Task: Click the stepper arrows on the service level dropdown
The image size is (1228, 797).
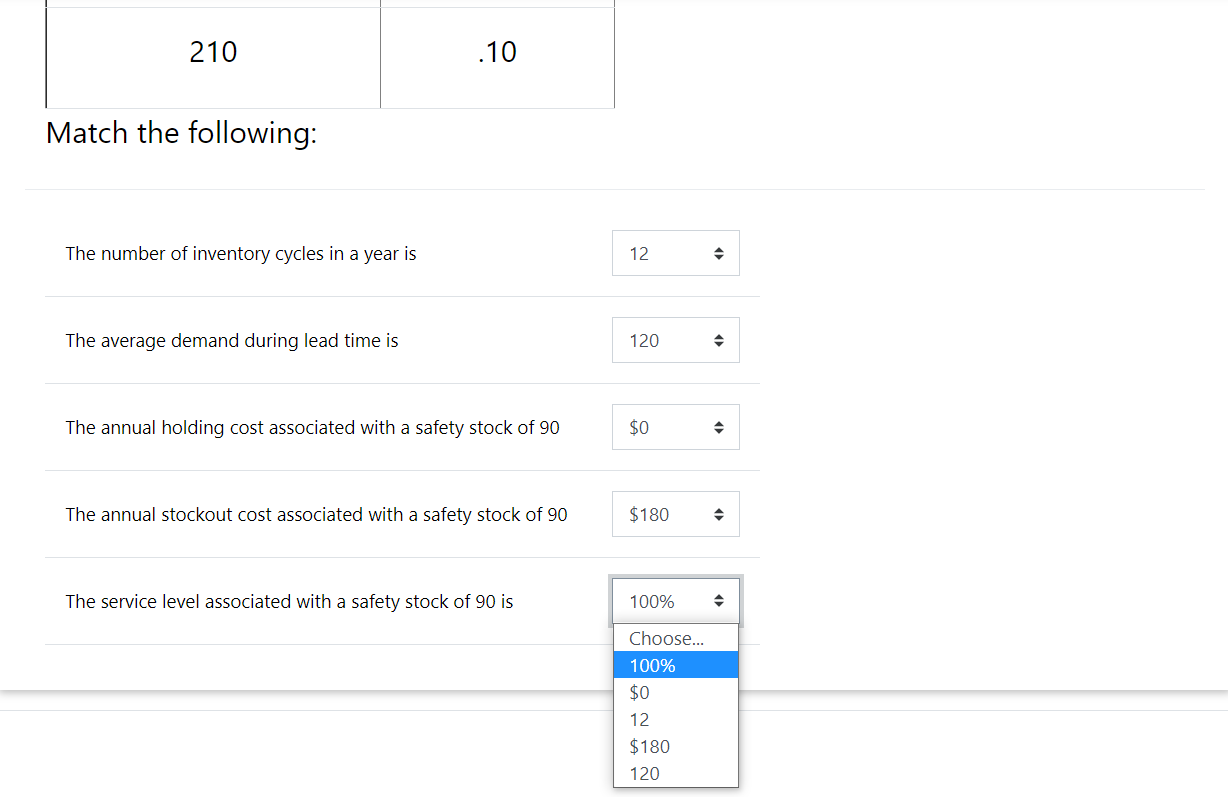Action: point(719,601)
